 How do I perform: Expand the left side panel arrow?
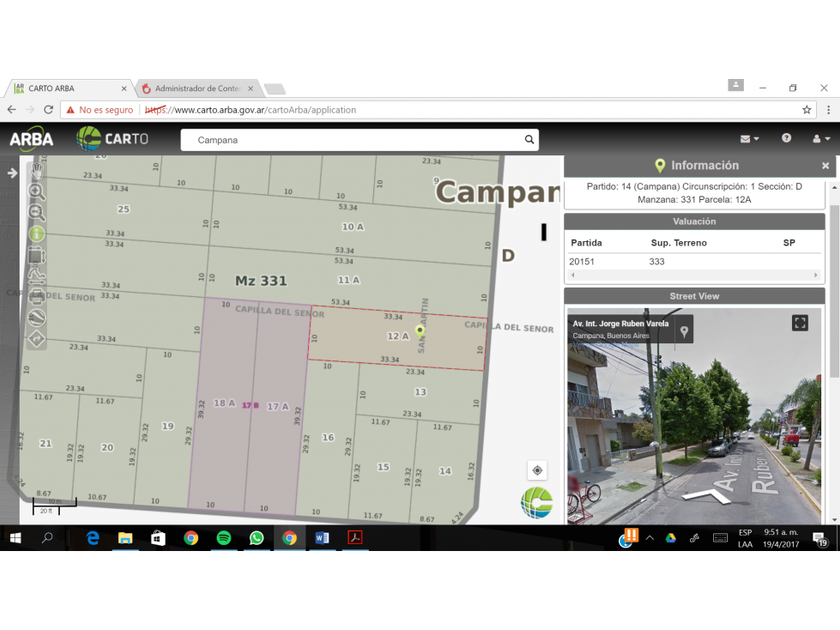coord(12,173)
